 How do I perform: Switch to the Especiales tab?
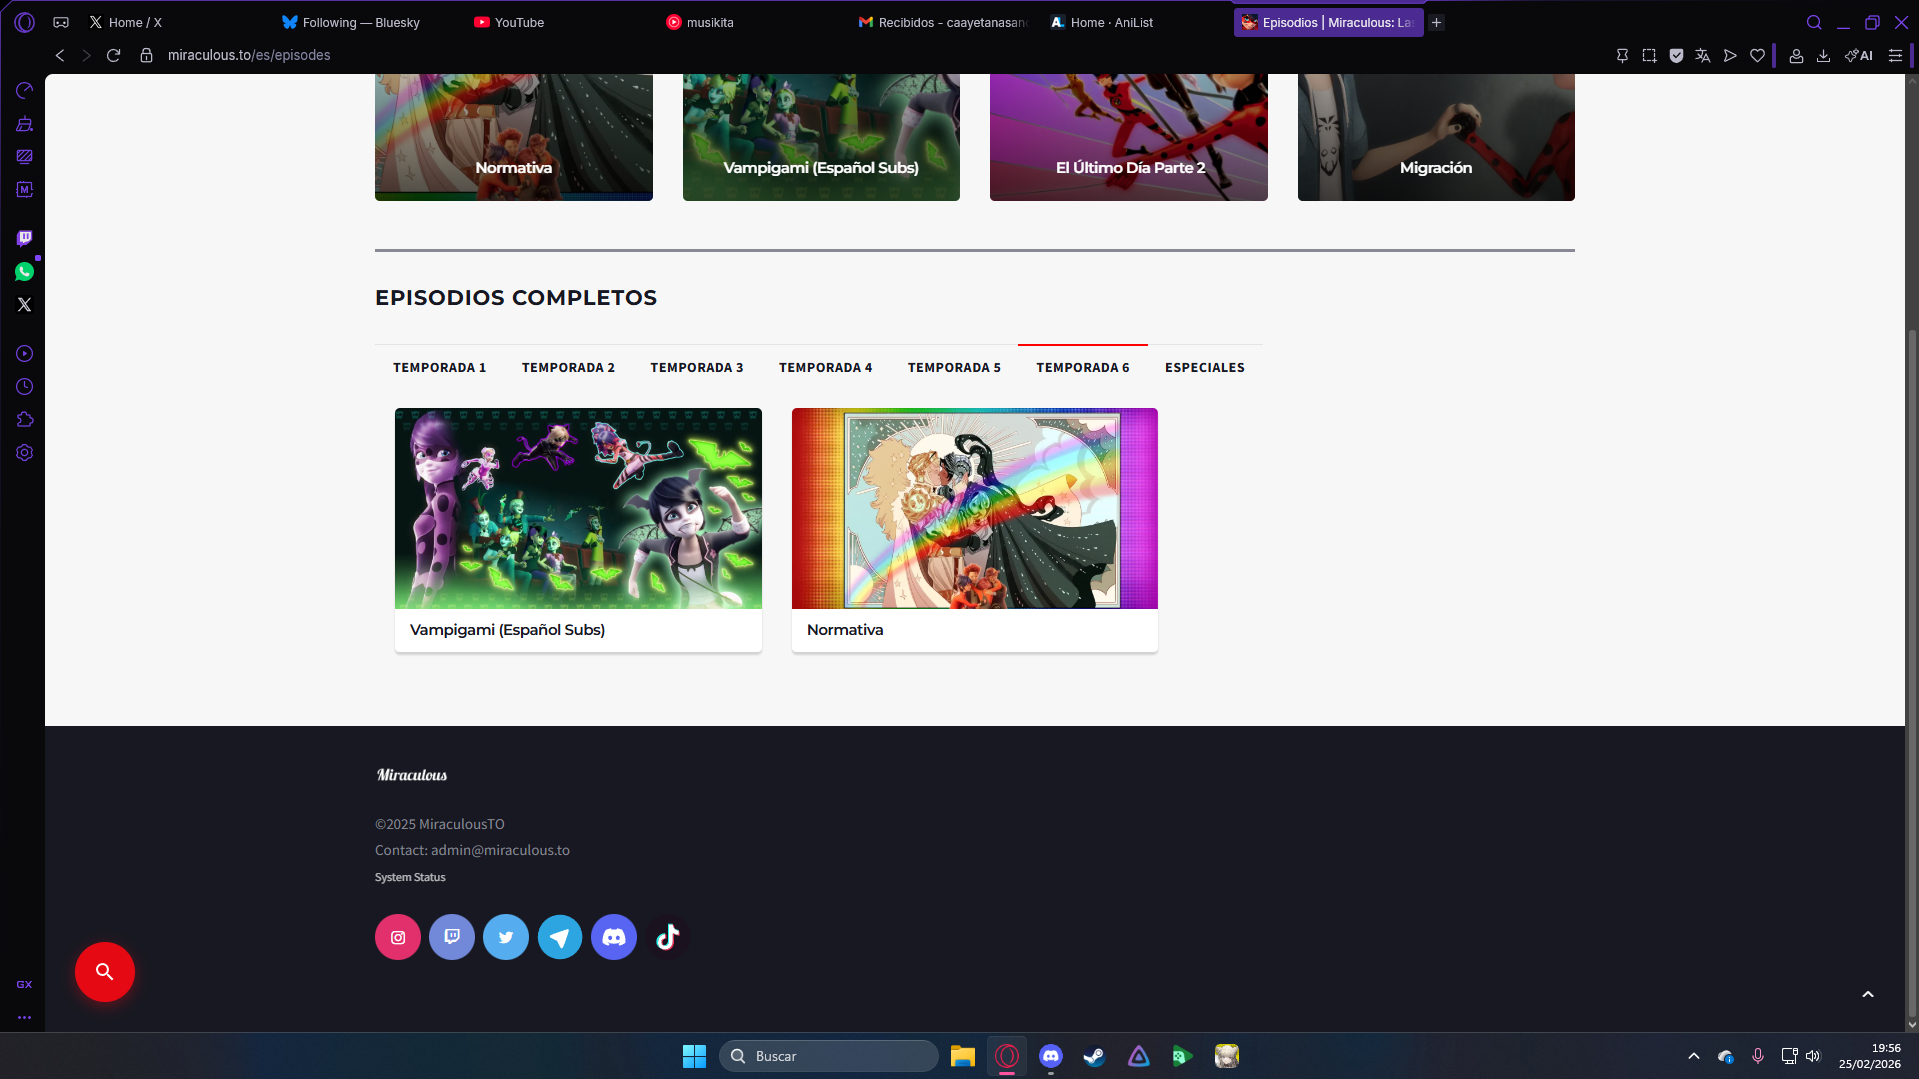click(1204, 368)
